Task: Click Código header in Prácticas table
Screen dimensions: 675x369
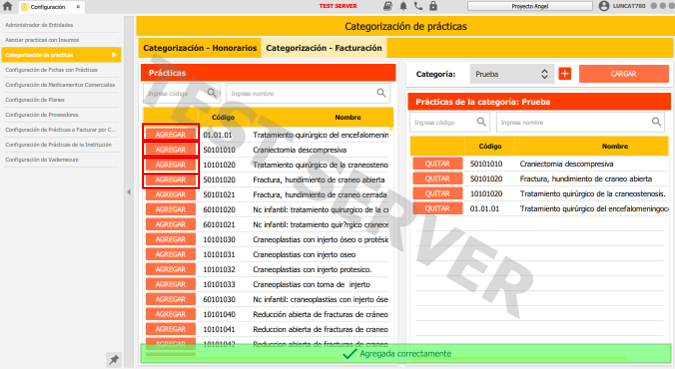Action: pyautogui.click(x=223, y=117)
